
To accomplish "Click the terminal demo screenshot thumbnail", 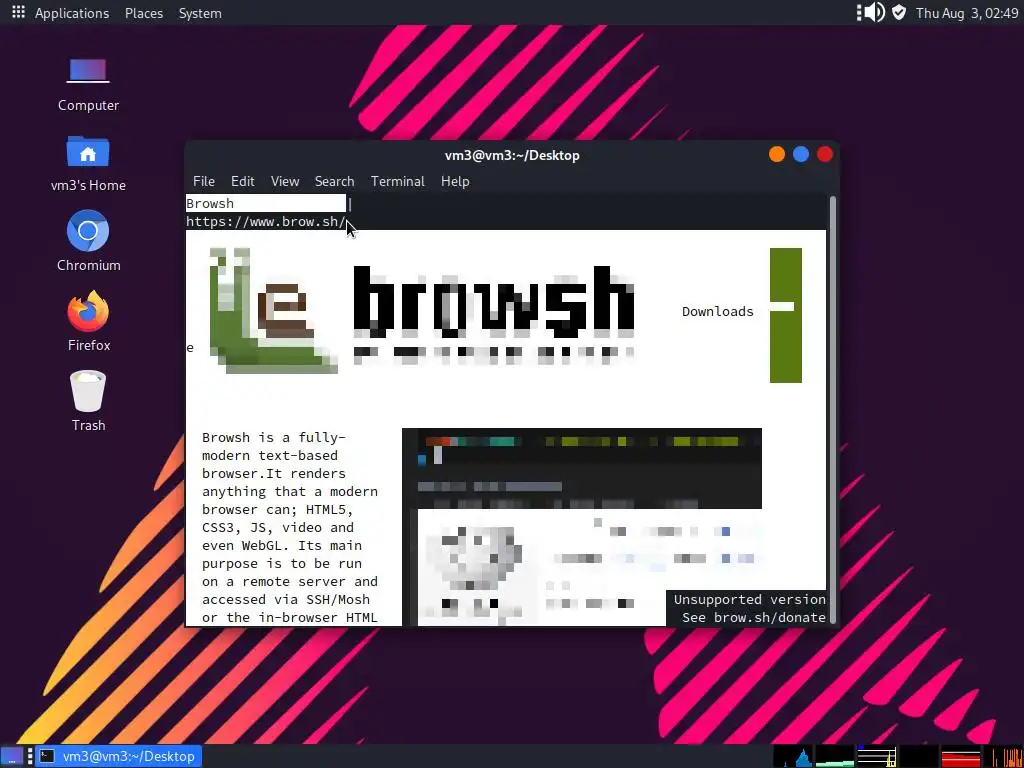I will (x=581, y=527).
